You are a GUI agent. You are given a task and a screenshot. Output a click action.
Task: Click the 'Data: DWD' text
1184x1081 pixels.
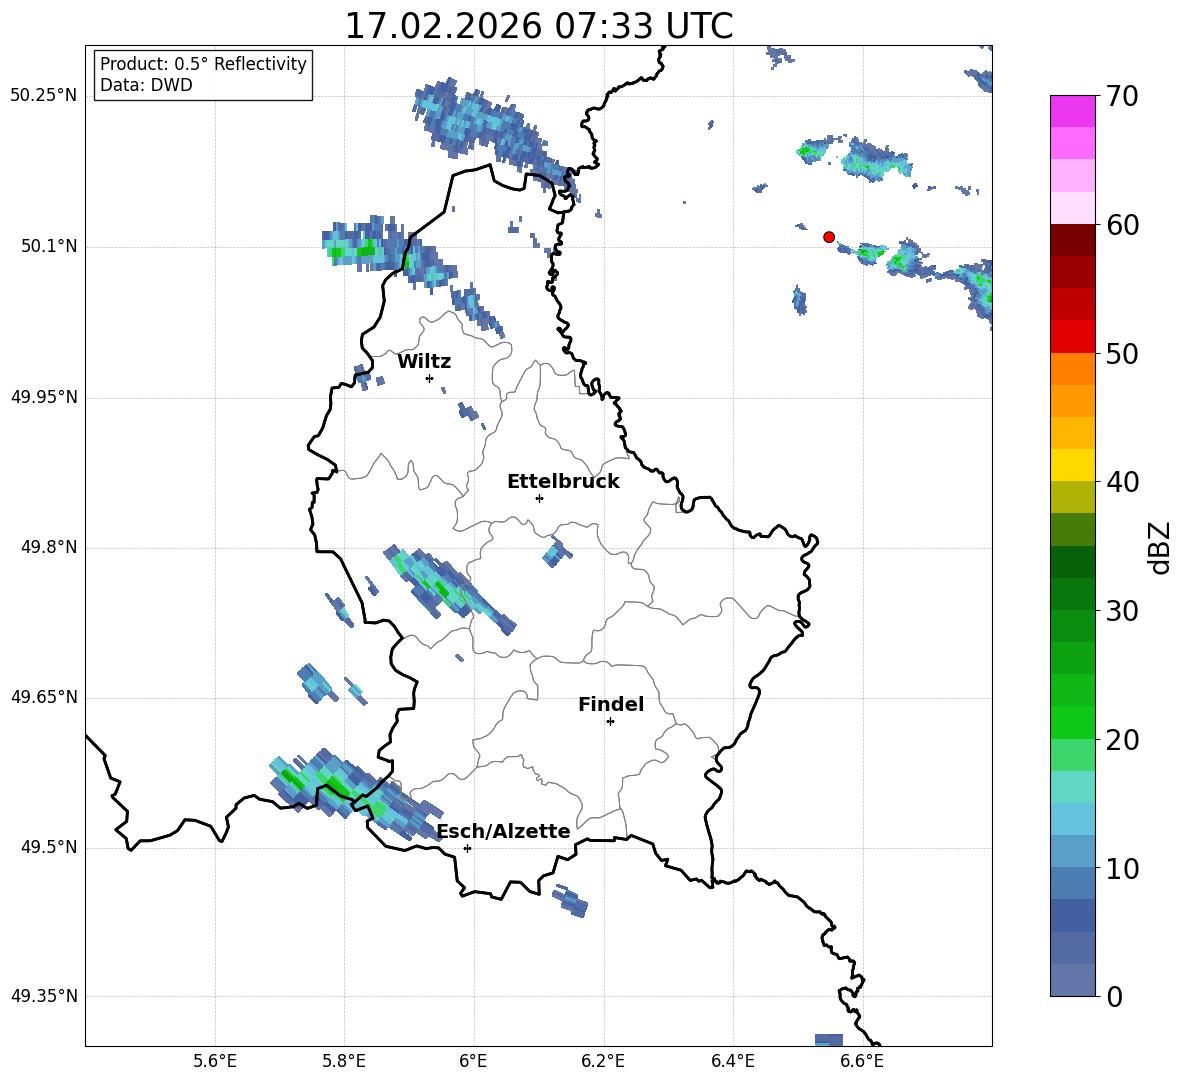tap(146, 85)
